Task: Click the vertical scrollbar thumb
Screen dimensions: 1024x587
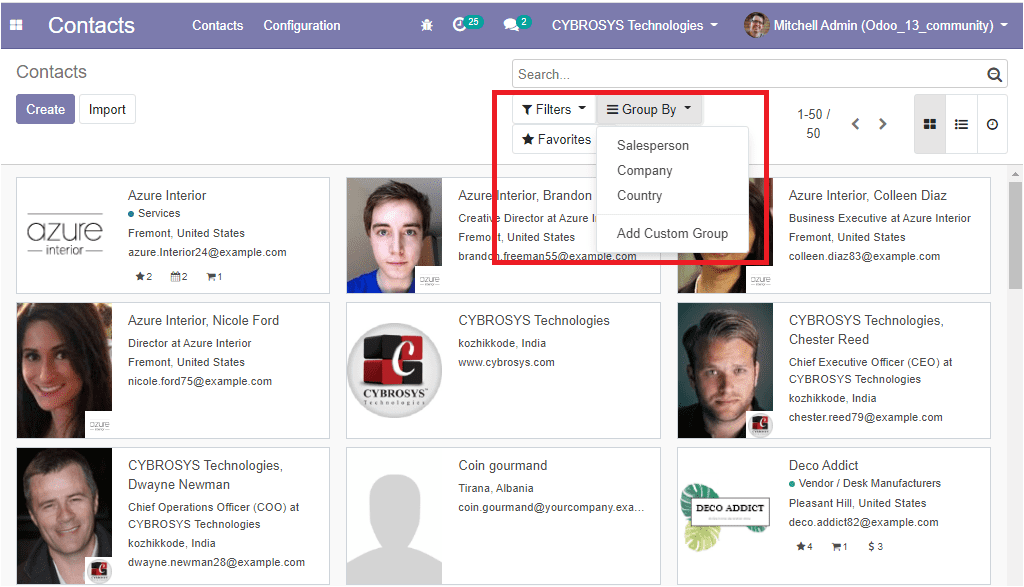Action: [x=1015, y=235]
